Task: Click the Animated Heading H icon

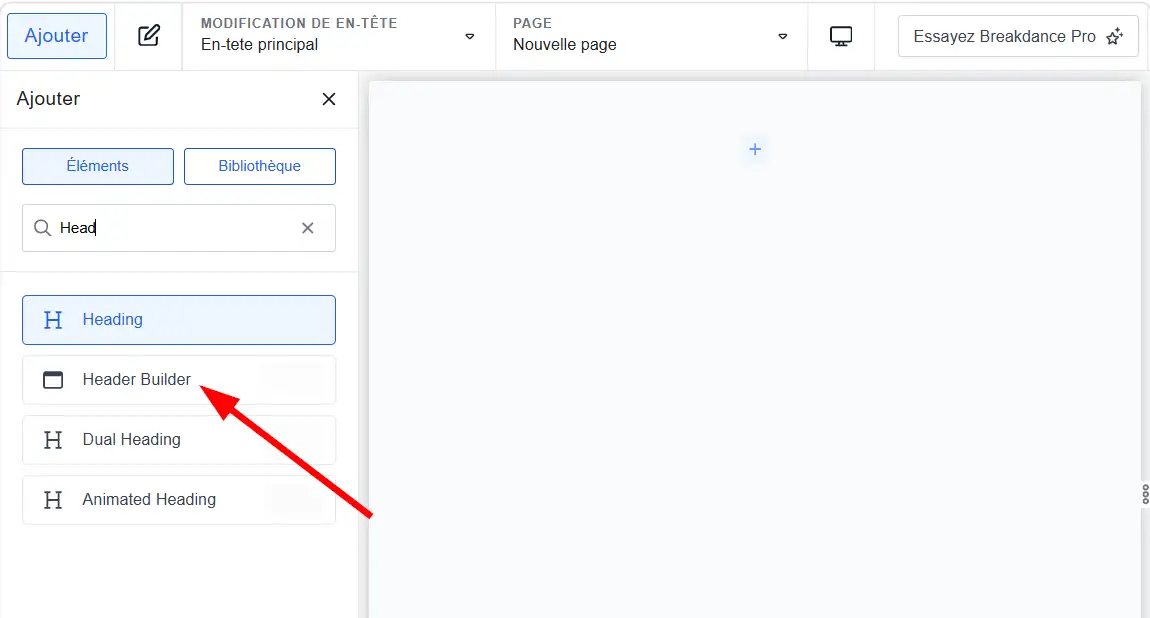Action: click(53, 500)
